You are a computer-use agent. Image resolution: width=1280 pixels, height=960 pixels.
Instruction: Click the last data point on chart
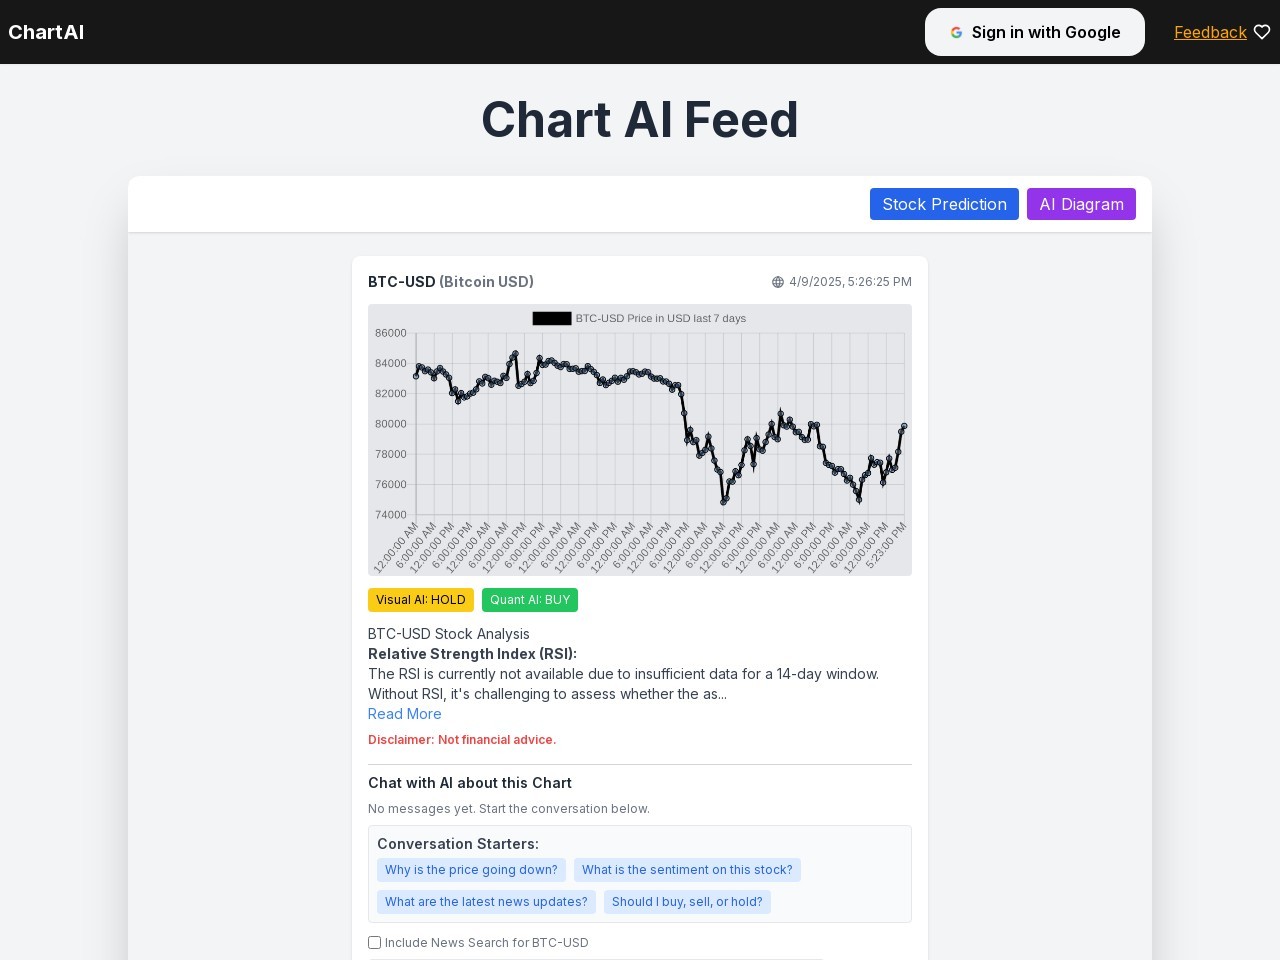904,426
